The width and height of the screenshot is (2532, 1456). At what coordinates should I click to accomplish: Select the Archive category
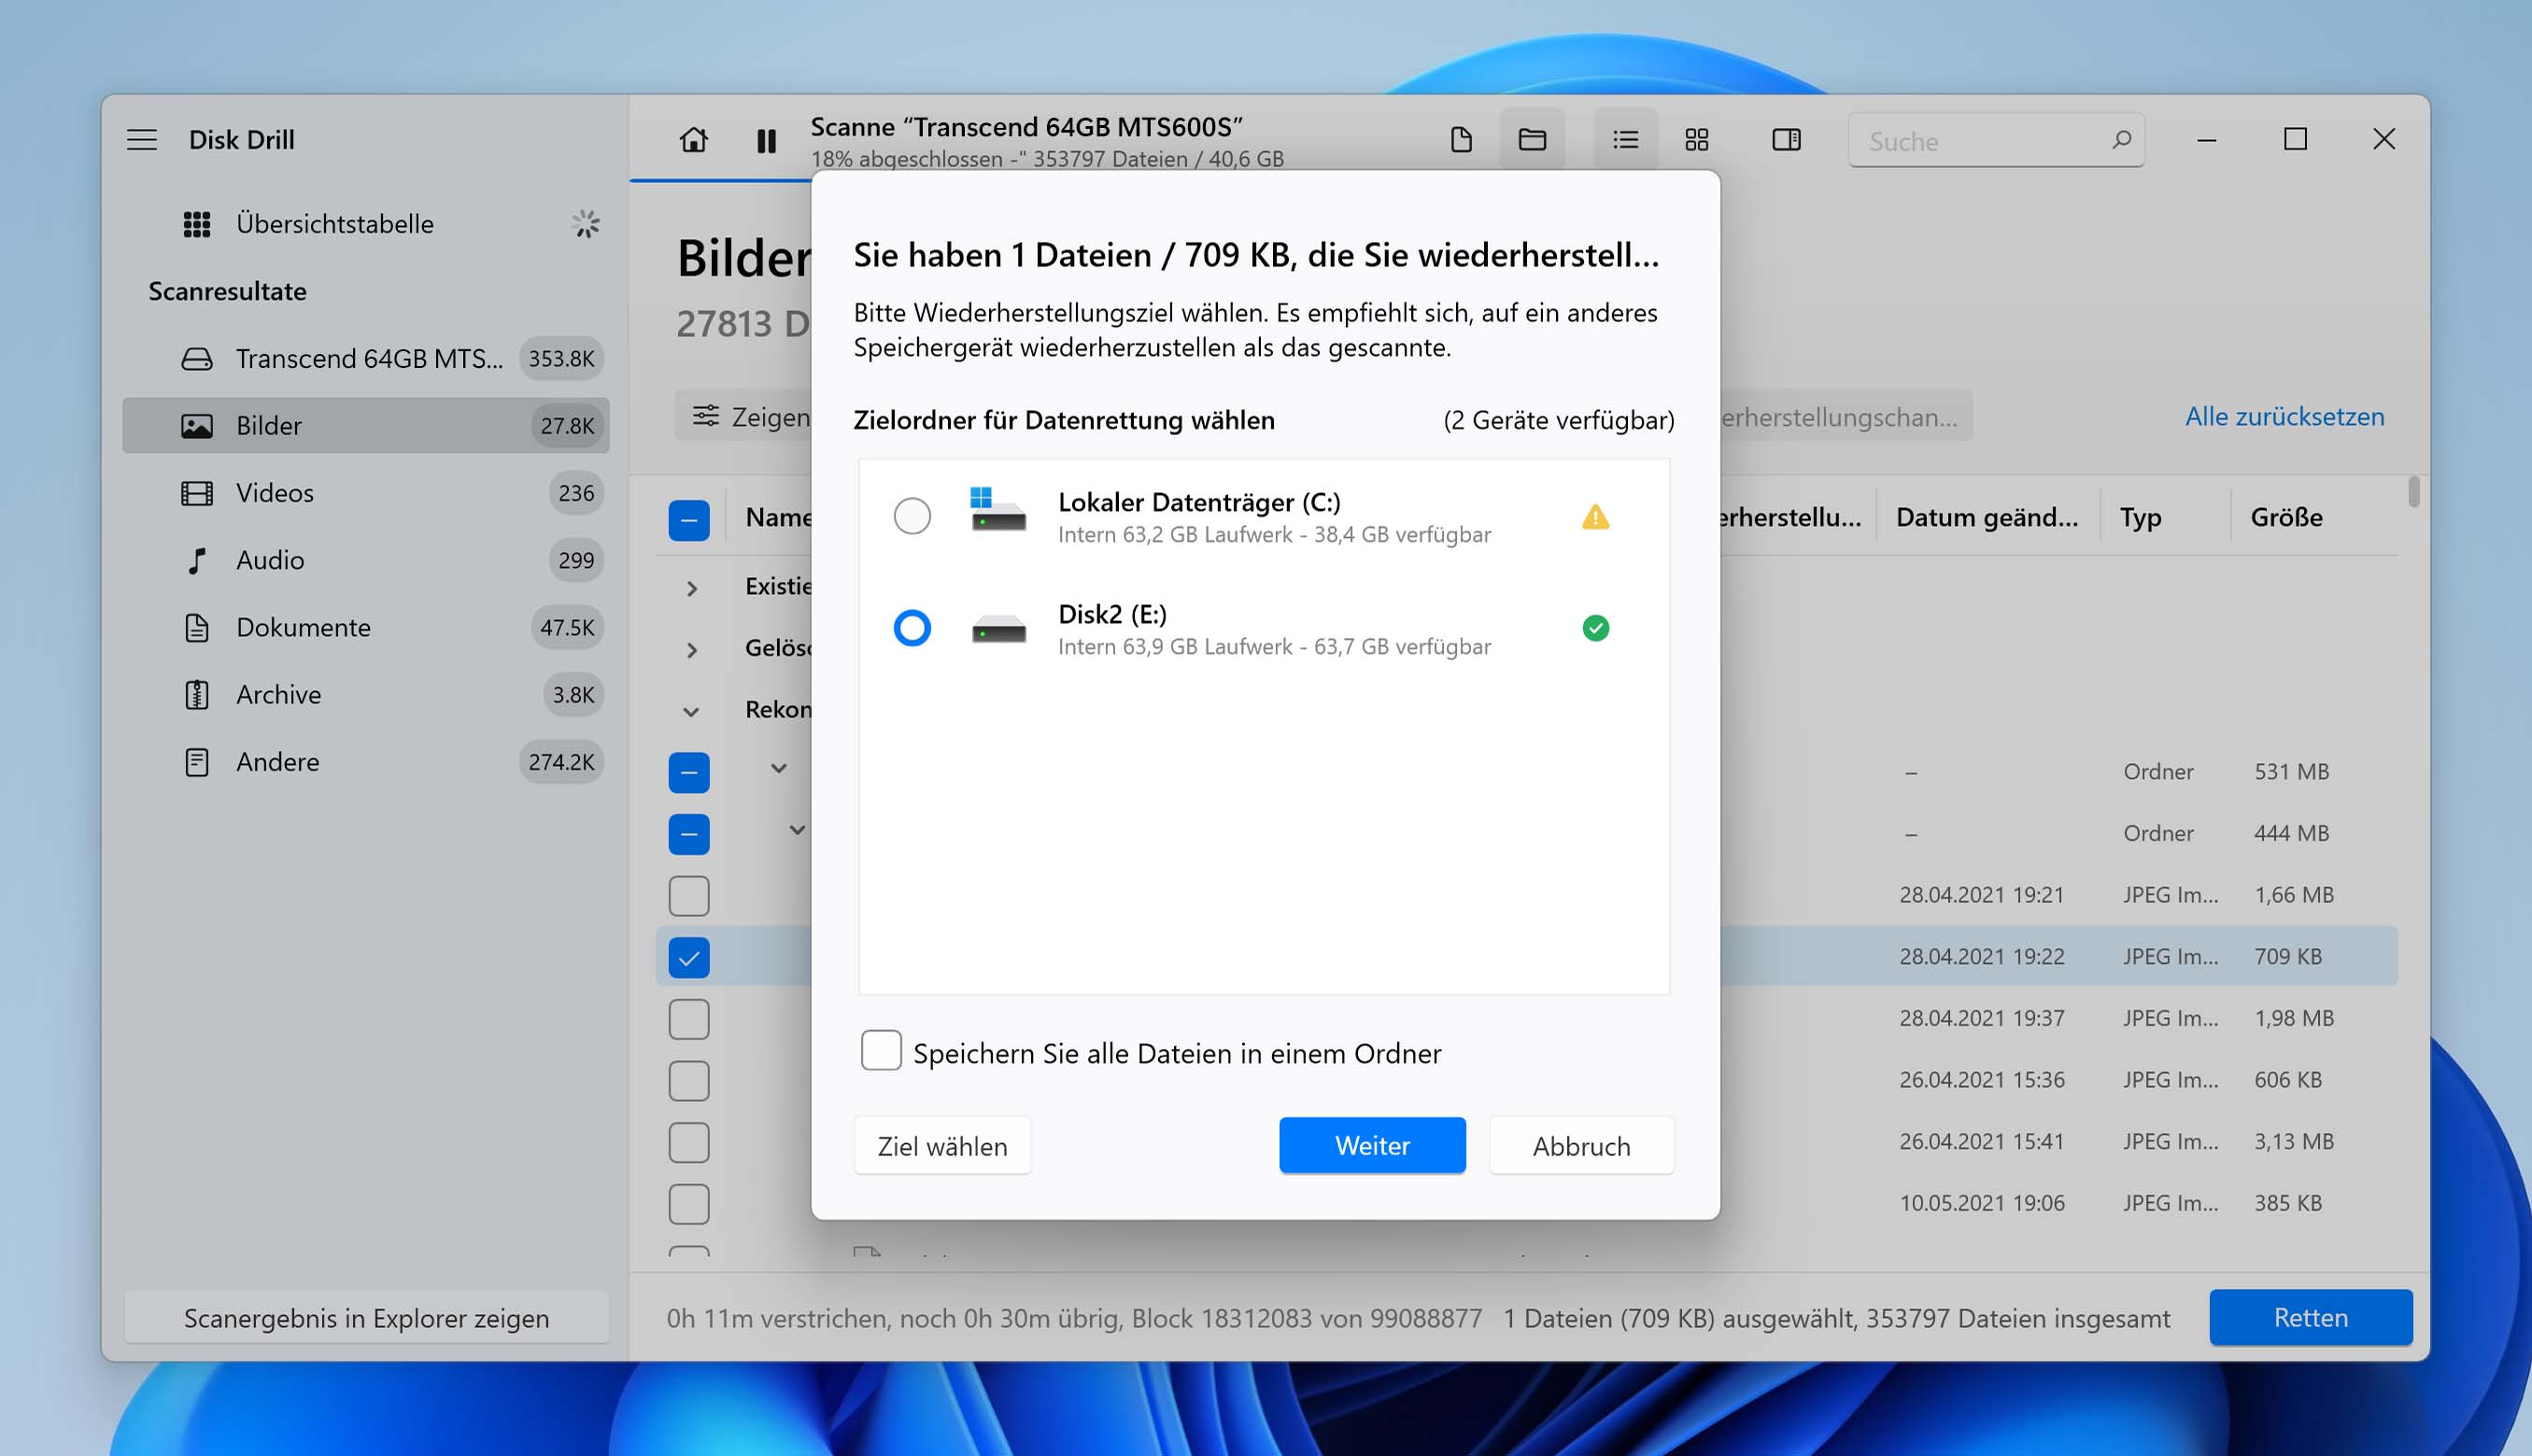366,694
